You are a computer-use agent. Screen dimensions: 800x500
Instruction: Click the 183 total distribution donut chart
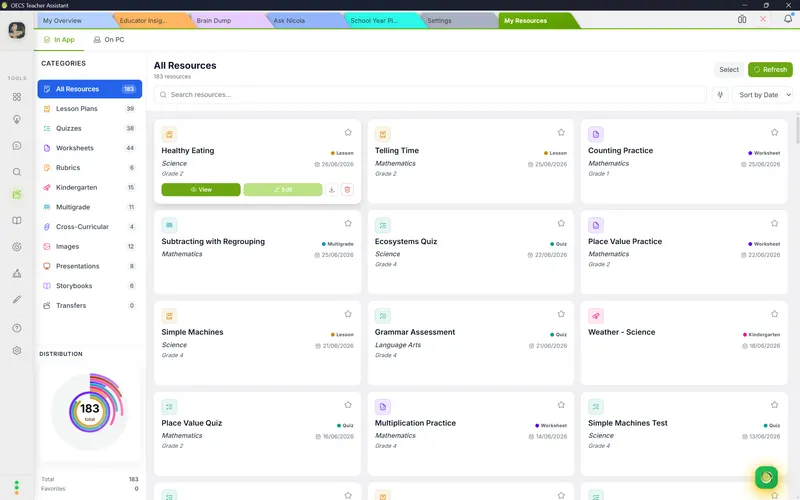[90, 410]
